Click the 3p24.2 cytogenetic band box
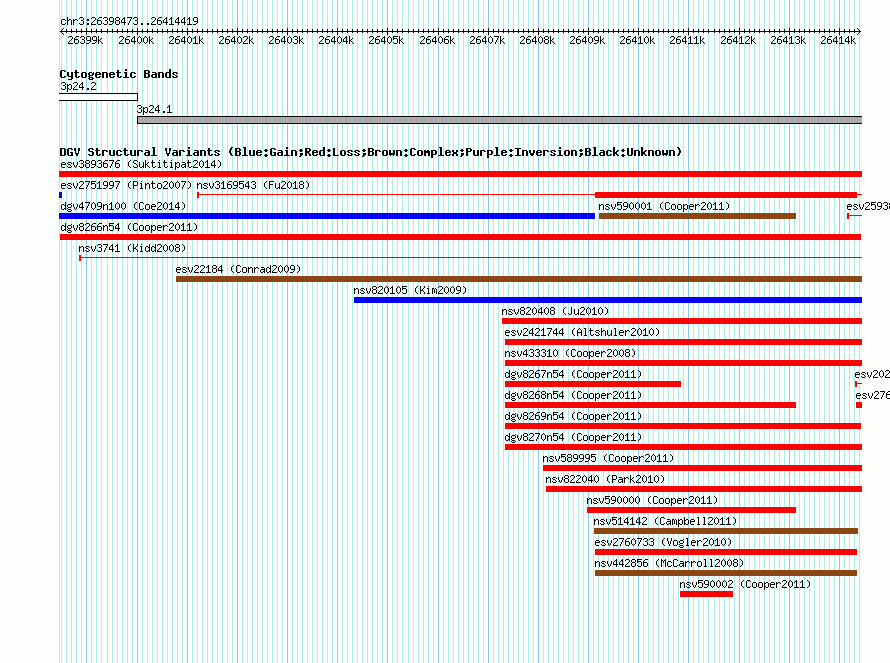The height and width of the screenshot is (663, 890). pos(98,97)
